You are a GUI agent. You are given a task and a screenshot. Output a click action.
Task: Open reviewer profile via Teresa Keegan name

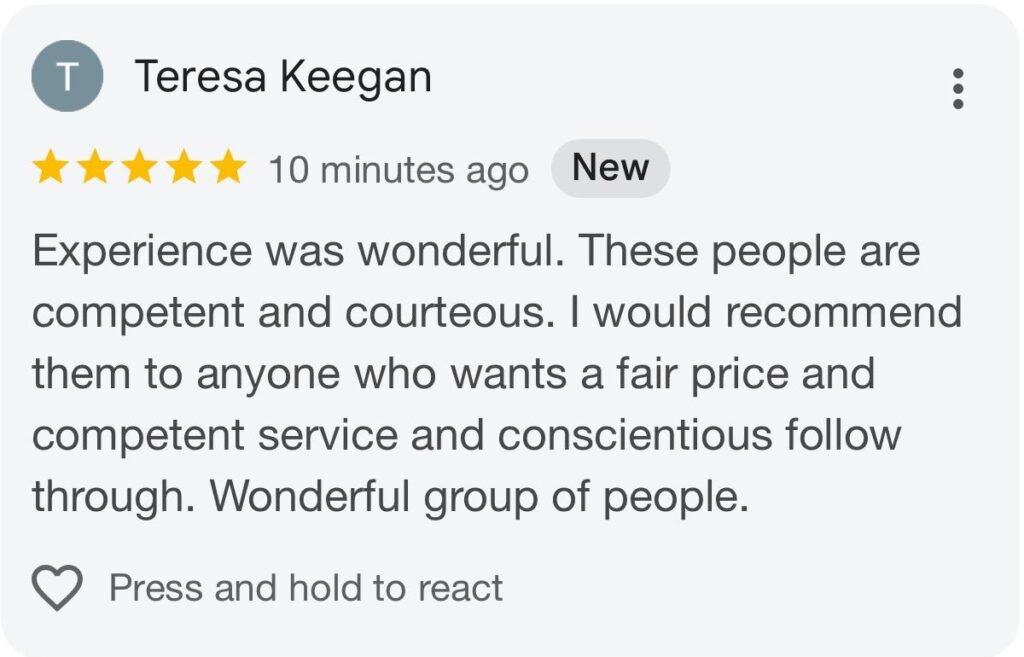[283, 77]
